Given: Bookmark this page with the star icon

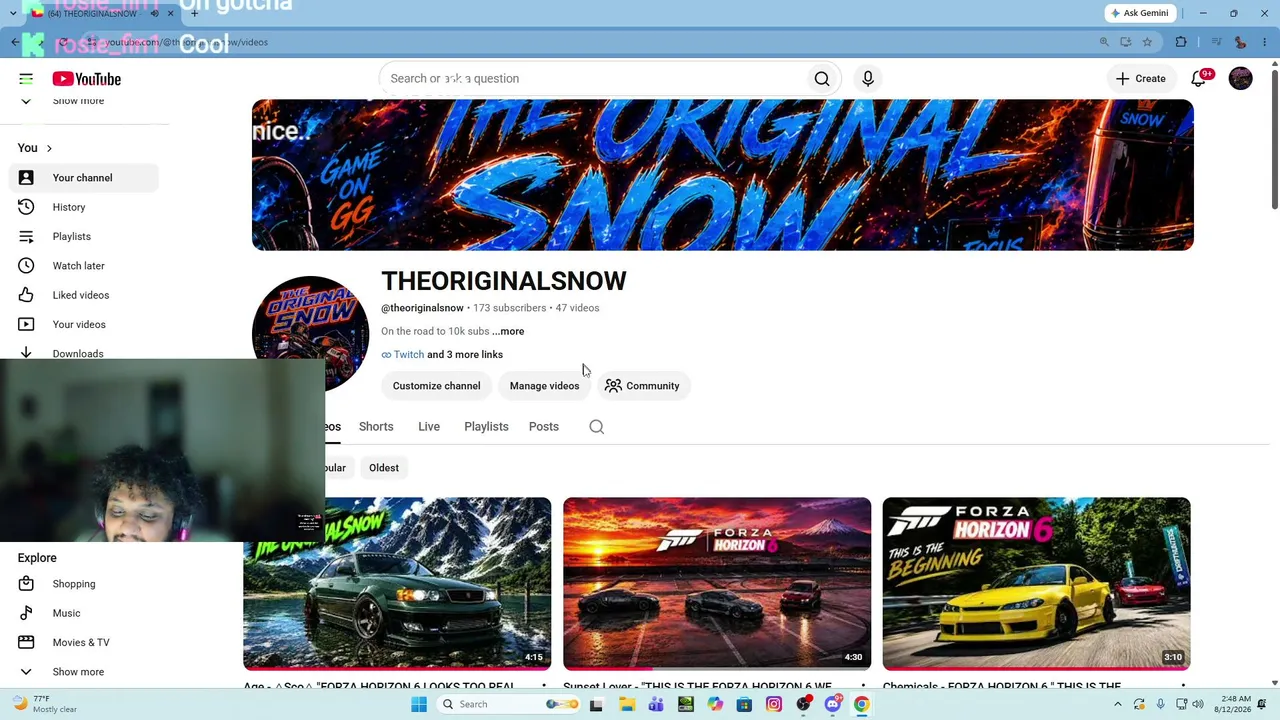Looking at the screenshot, I should tap(1147, 42).
